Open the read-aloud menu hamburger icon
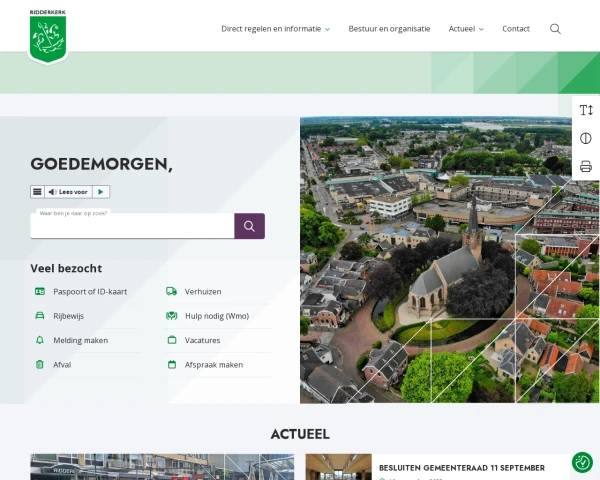The image size is (600, 480). click(37, 192)
